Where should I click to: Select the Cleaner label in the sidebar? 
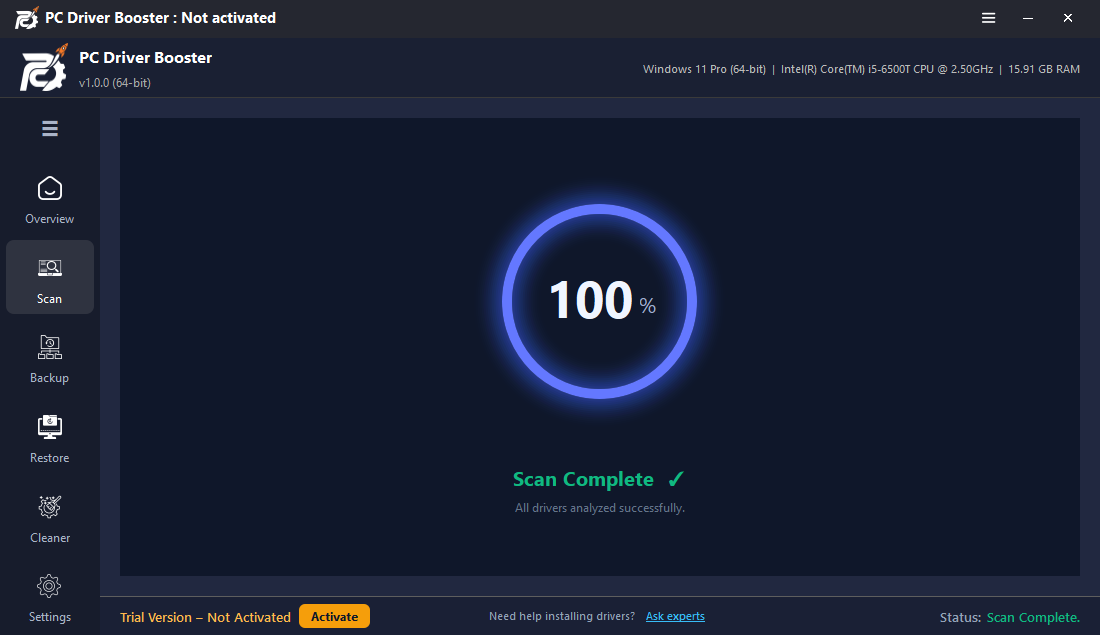coord(50,537)
